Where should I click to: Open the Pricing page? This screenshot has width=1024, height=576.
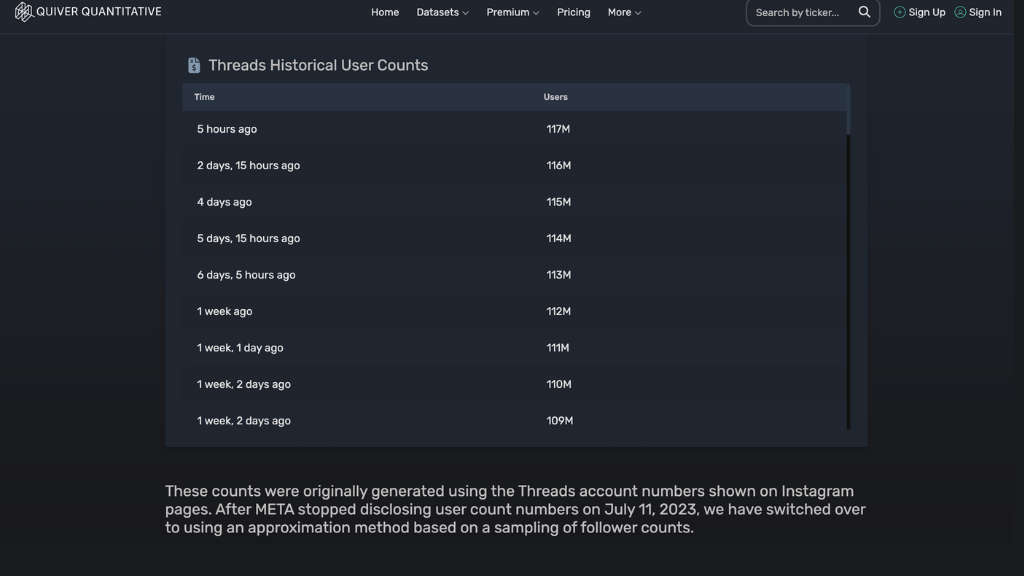pyautogui.click(x=573, y=12)
